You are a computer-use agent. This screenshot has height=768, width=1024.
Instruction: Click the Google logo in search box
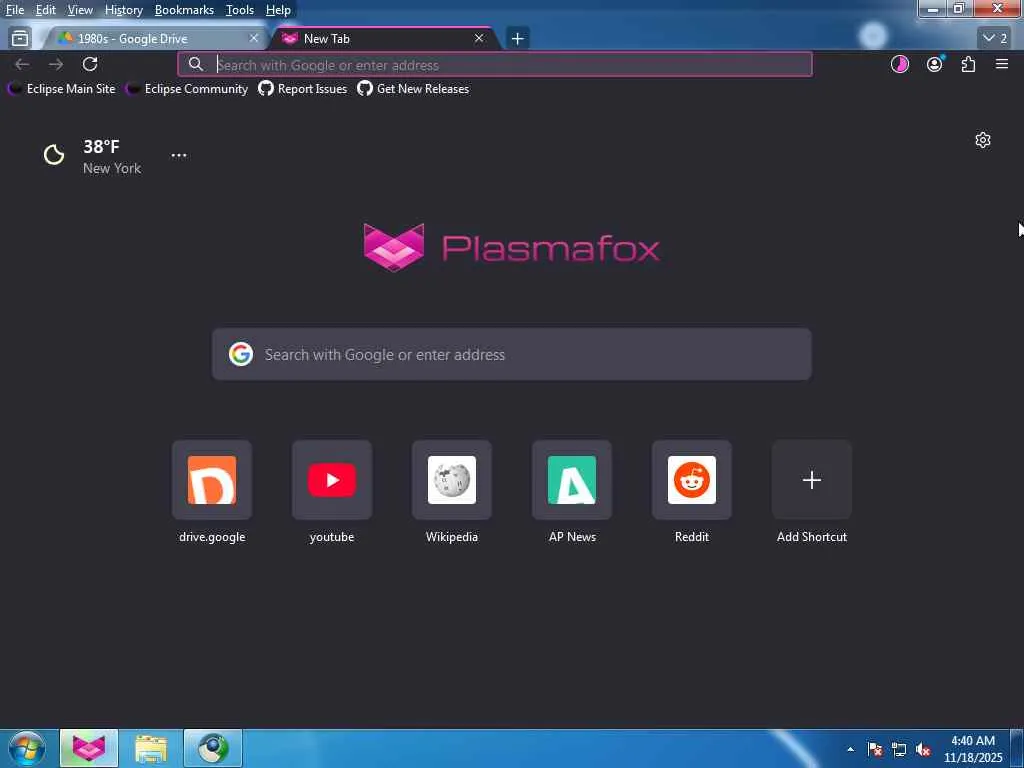click(241, 355)
